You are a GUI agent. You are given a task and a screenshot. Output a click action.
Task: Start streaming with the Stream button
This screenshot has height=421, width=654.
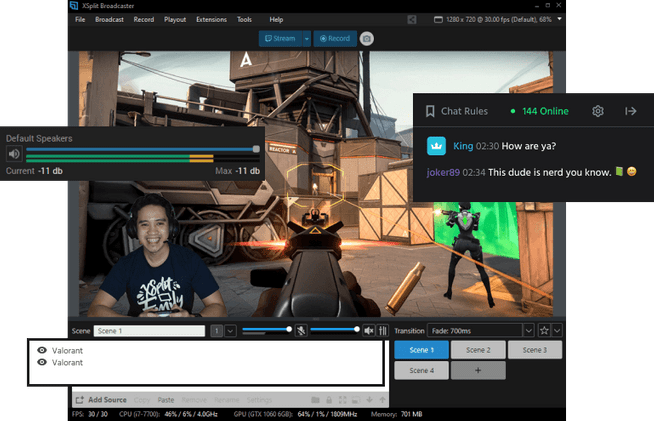(280, 39)
